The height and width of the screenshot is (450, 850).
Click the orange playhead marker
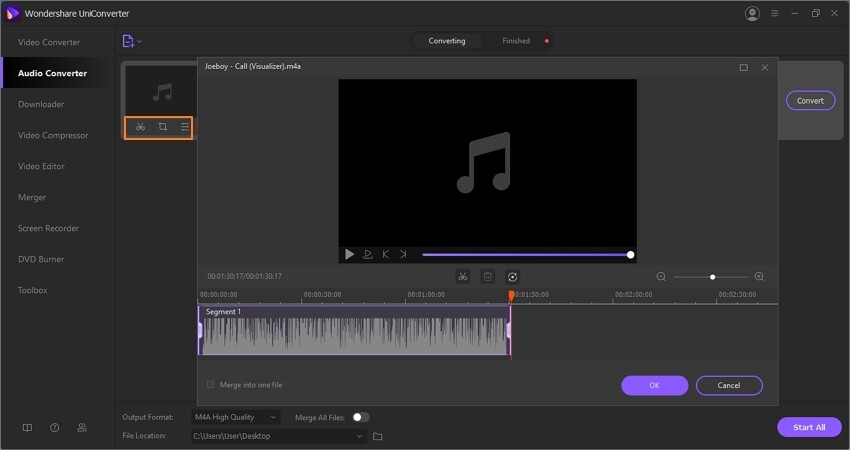511,295
